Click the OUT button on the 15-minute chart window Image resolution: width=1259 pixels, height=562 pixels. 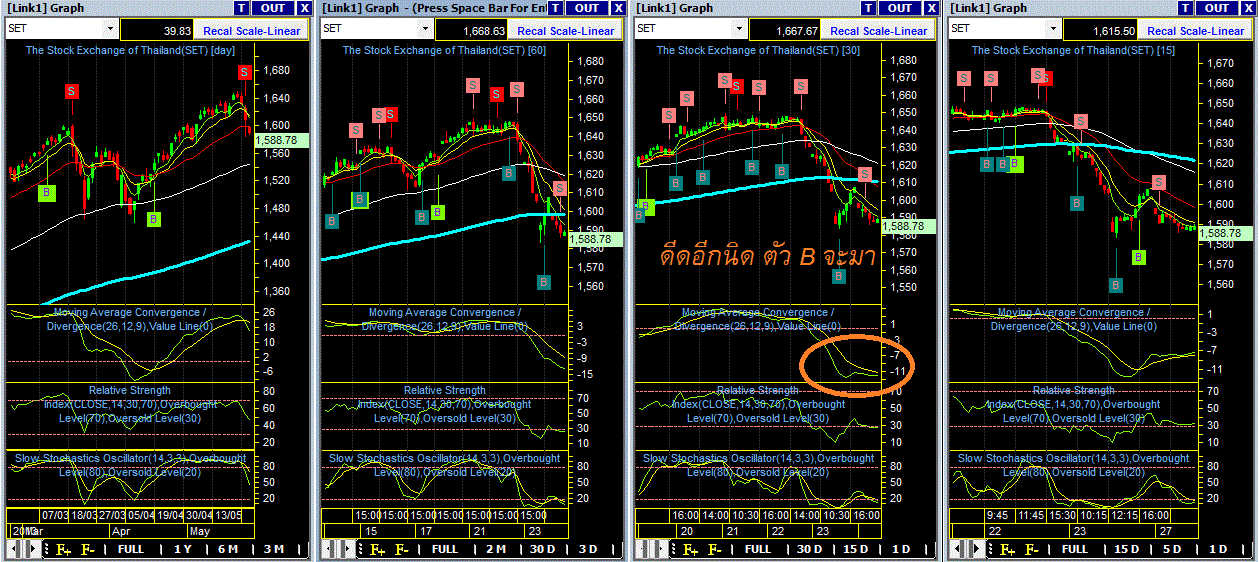[1216, 8]
